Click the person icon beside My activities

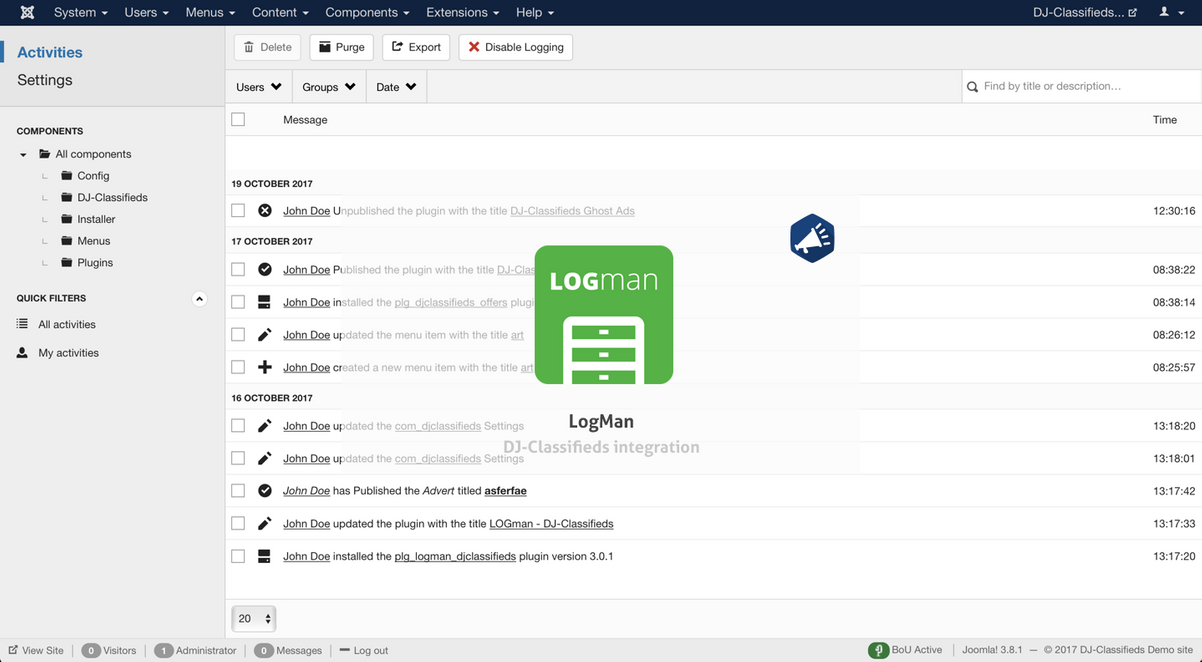[22, 353]
